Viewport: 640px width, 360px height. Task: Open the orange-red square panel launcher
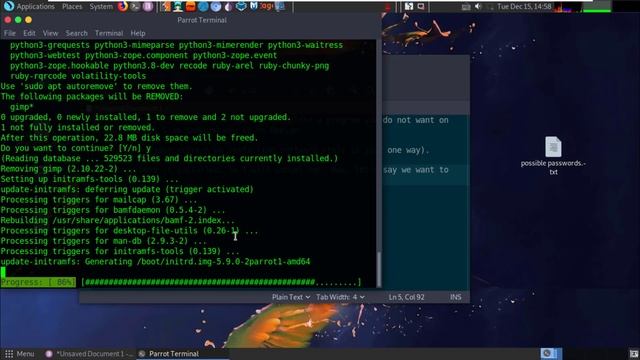click(191, 7)
